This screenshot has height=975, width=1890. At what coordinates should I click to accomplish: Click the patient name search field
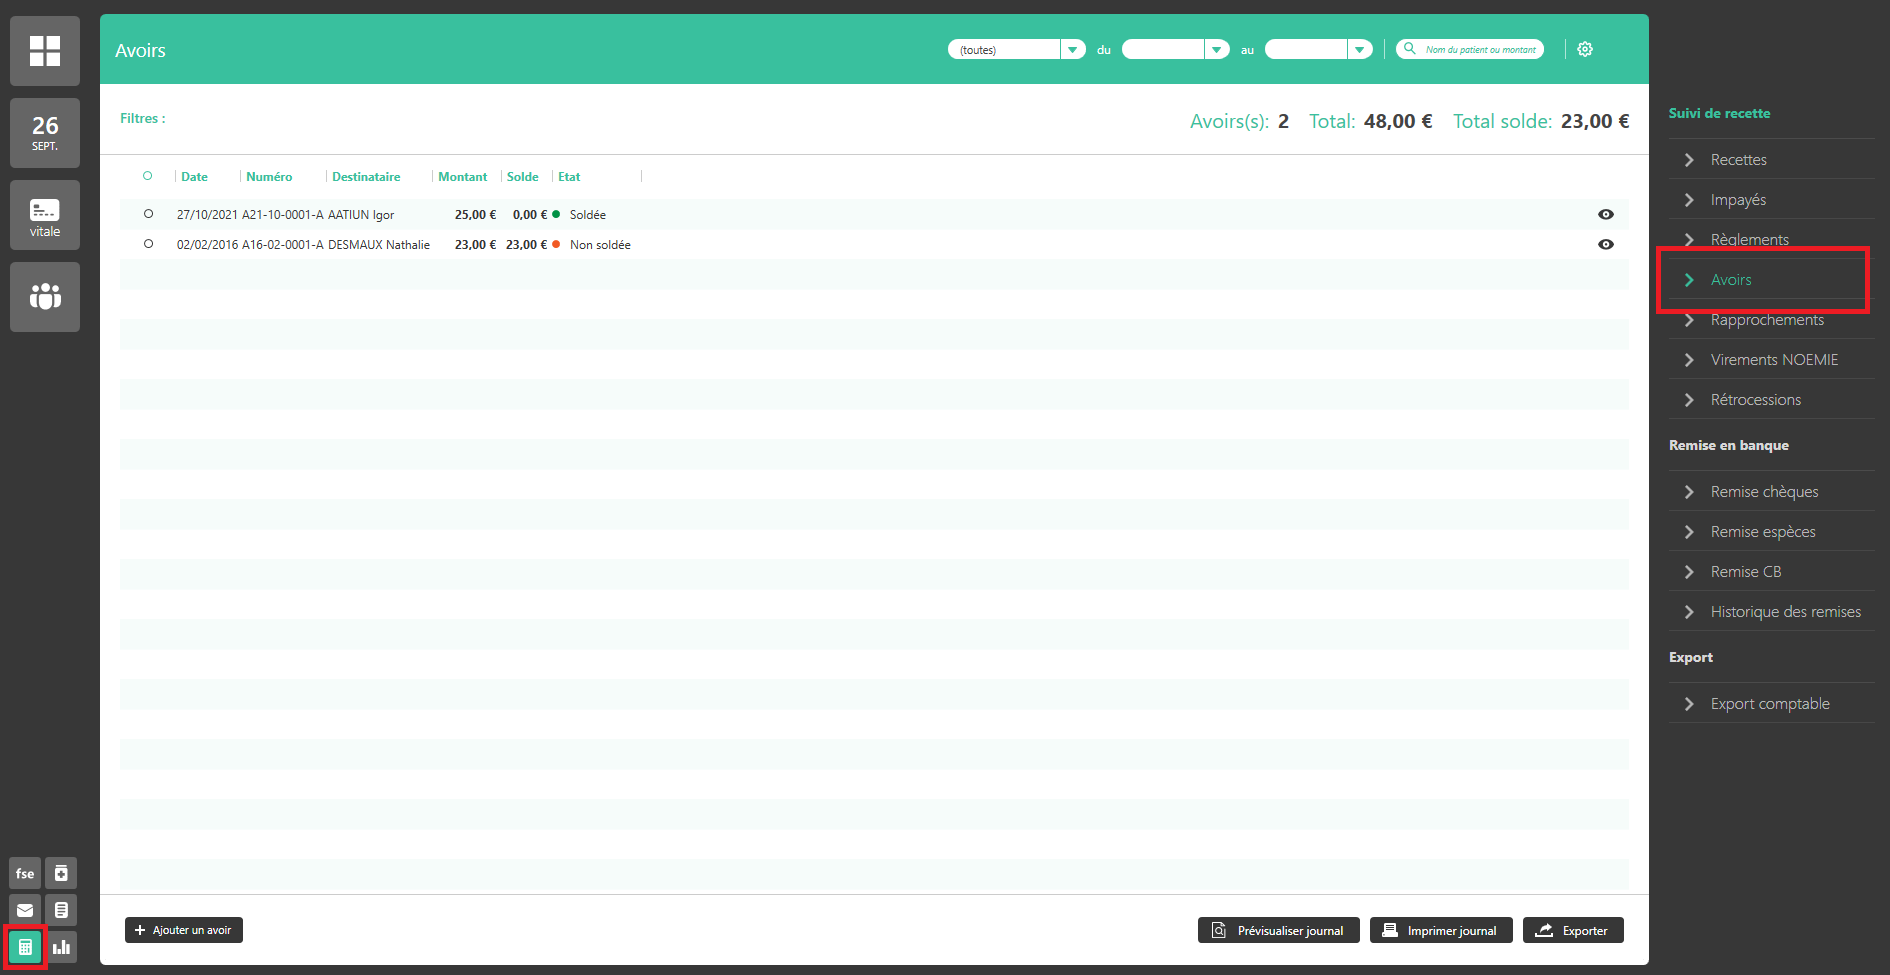(1478, 49)
